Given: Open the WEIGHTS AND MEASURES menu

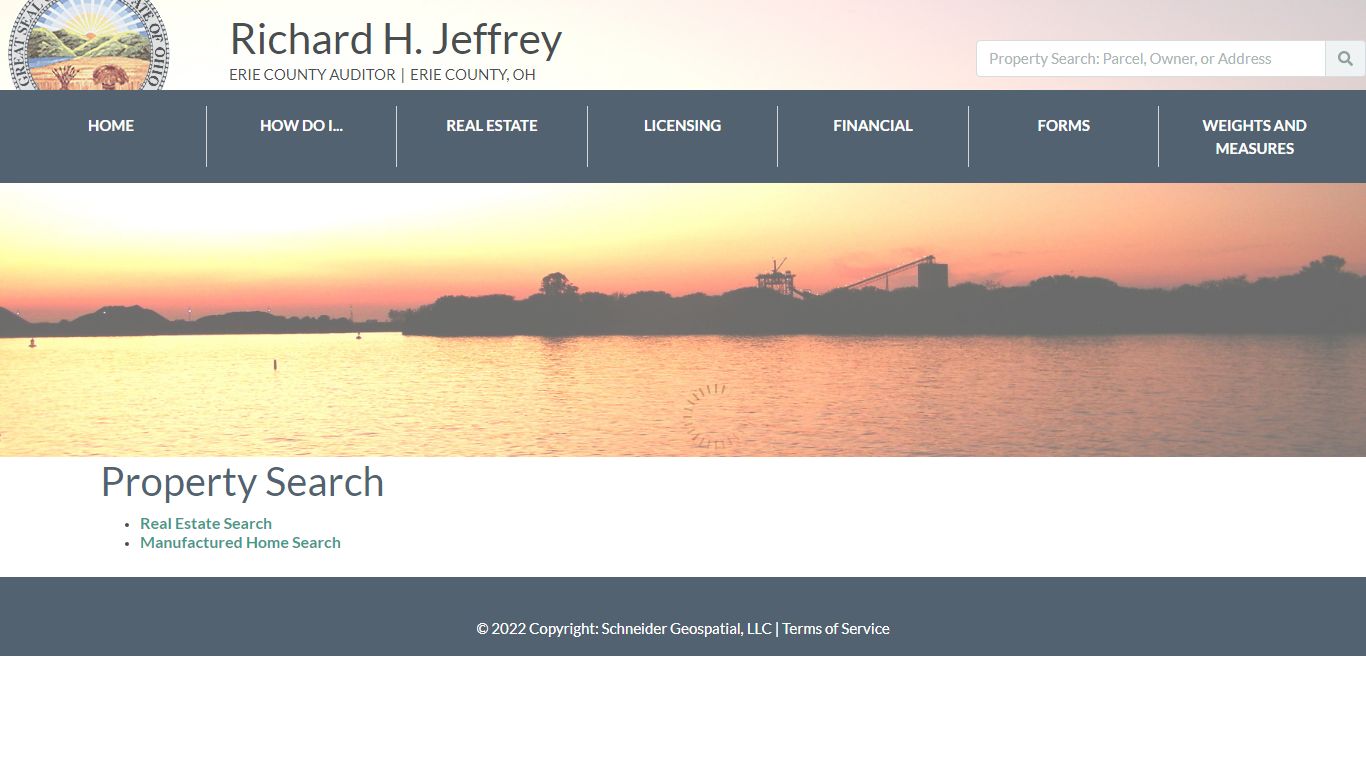Looking at the screenshot, I should click(x=1254, y=137).
